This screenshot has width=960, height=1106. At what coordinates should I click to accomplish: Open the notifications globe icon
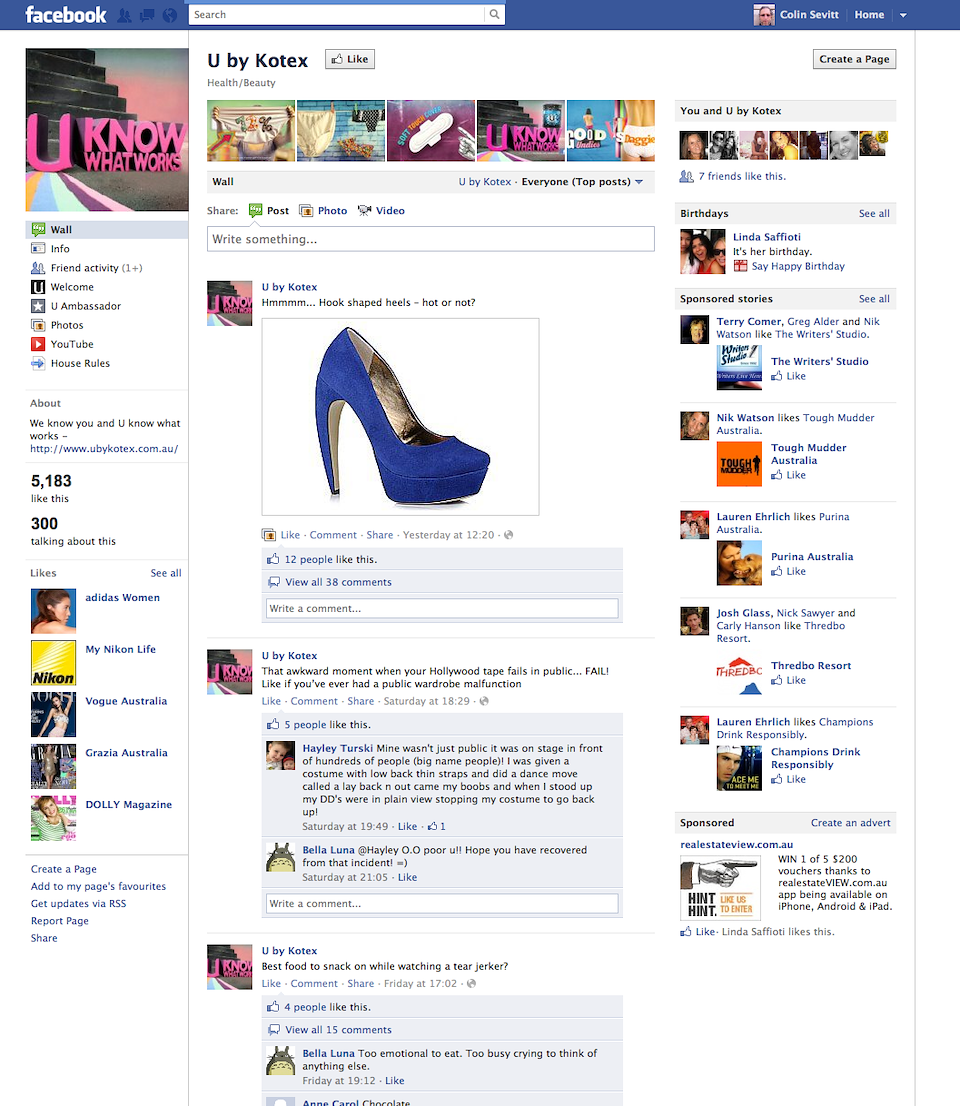click(169, 15)
